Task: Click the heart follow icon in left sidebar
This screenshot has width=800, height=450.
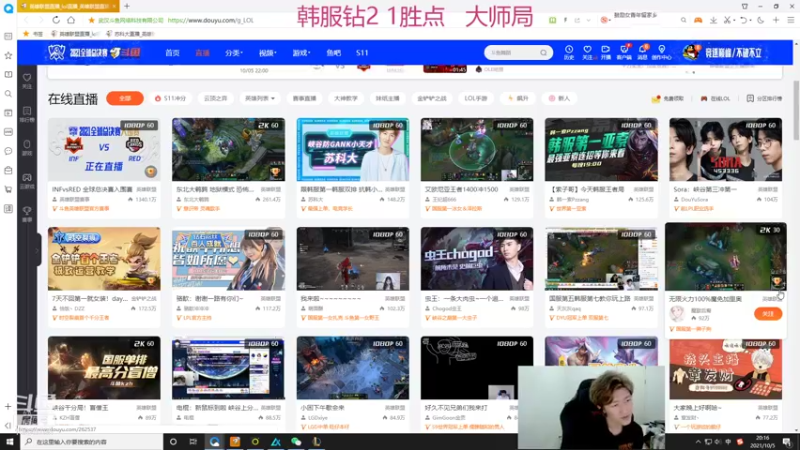Action: pos(27,80)
